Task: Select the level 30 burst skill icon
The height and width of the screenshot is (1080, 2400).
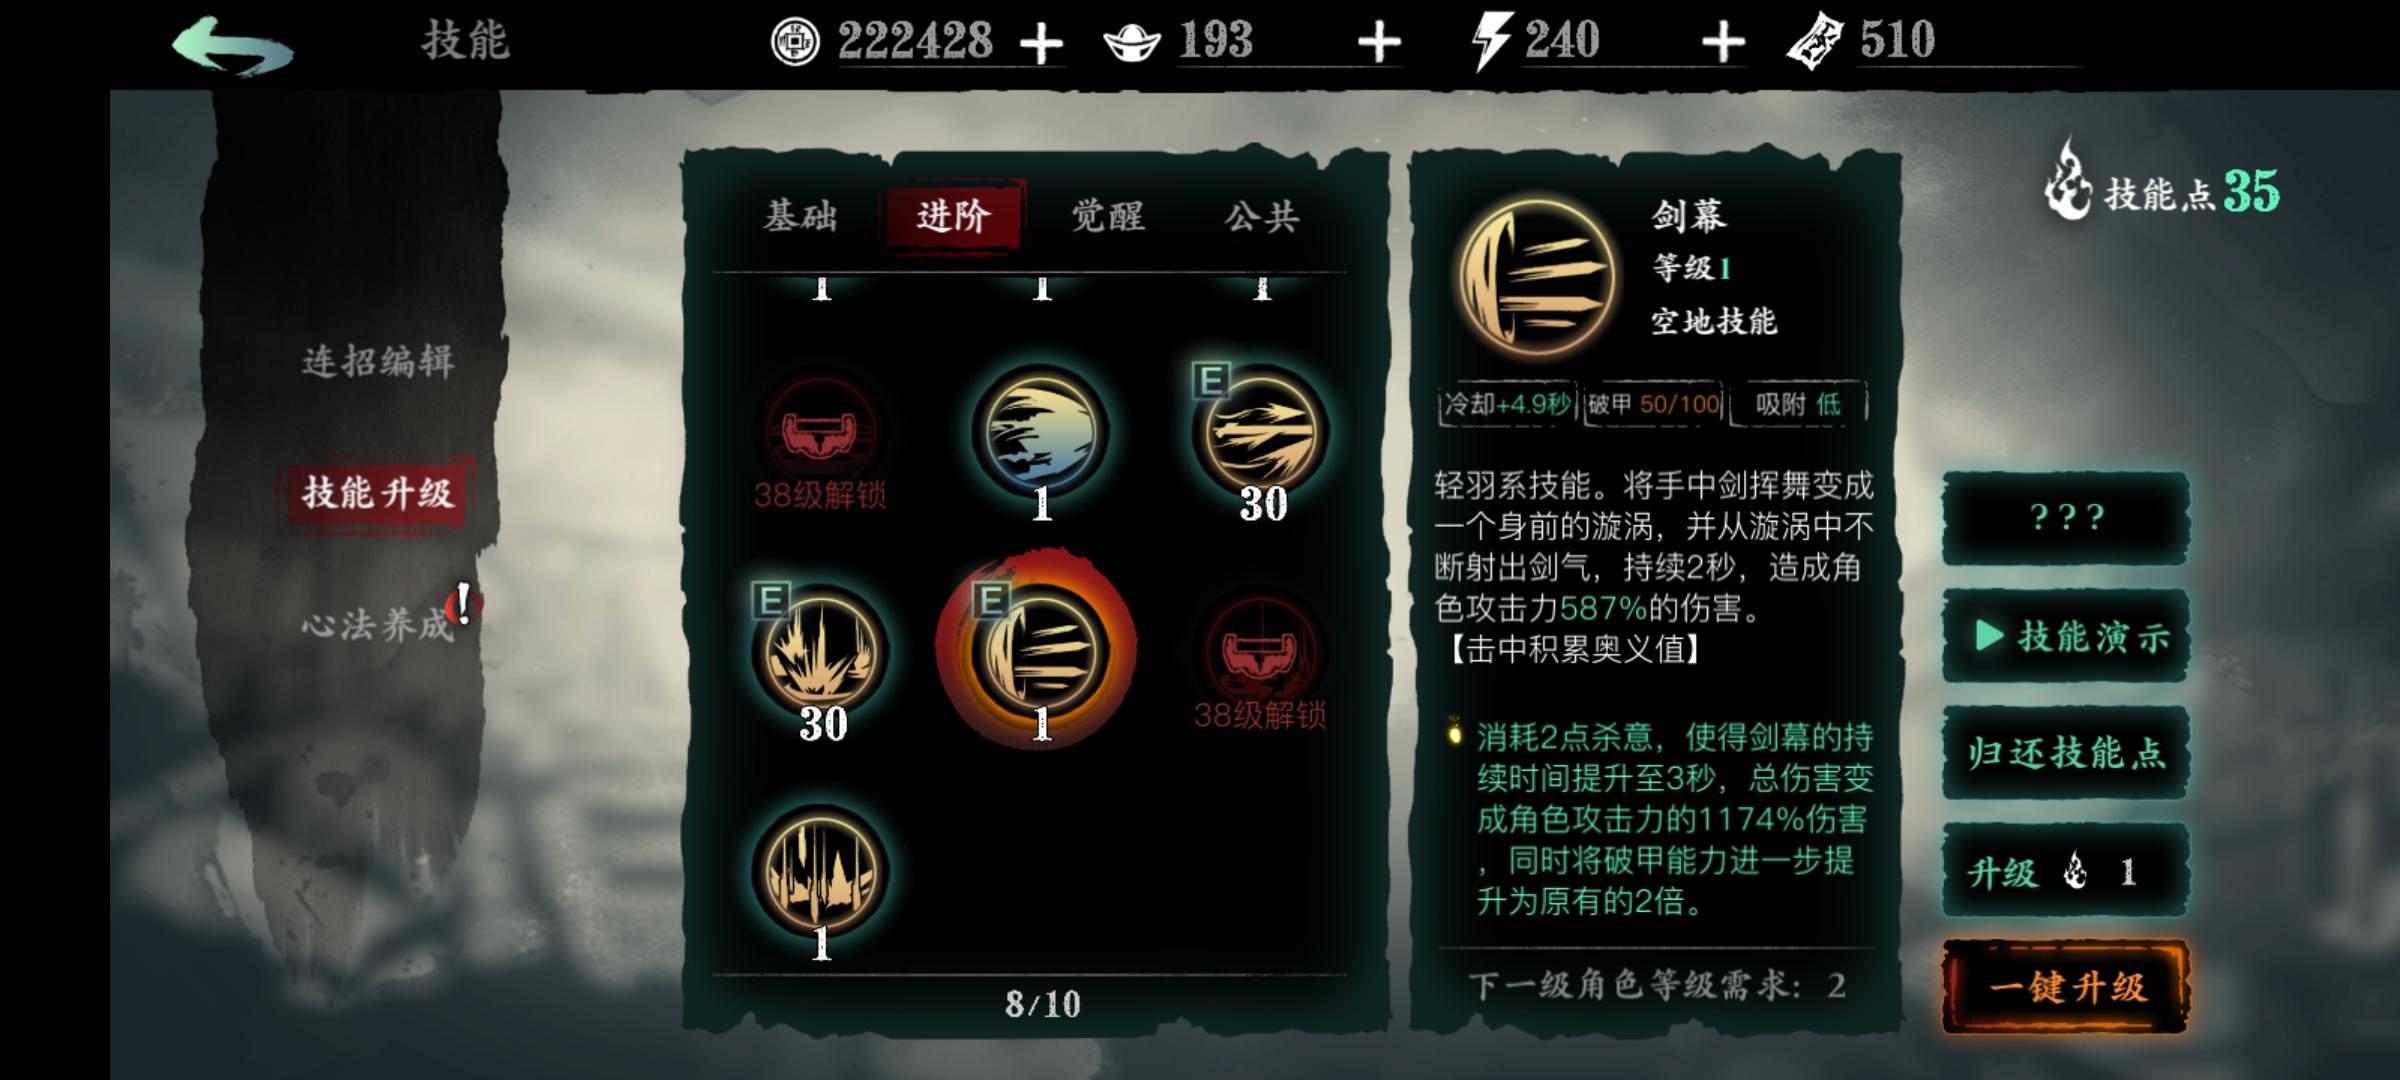Action: pyautogui.click(x=821, y=652)
